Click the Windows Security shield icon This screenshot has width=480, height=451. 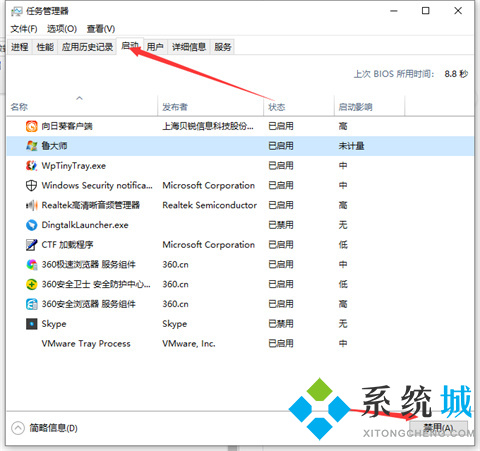coord(32,185)
